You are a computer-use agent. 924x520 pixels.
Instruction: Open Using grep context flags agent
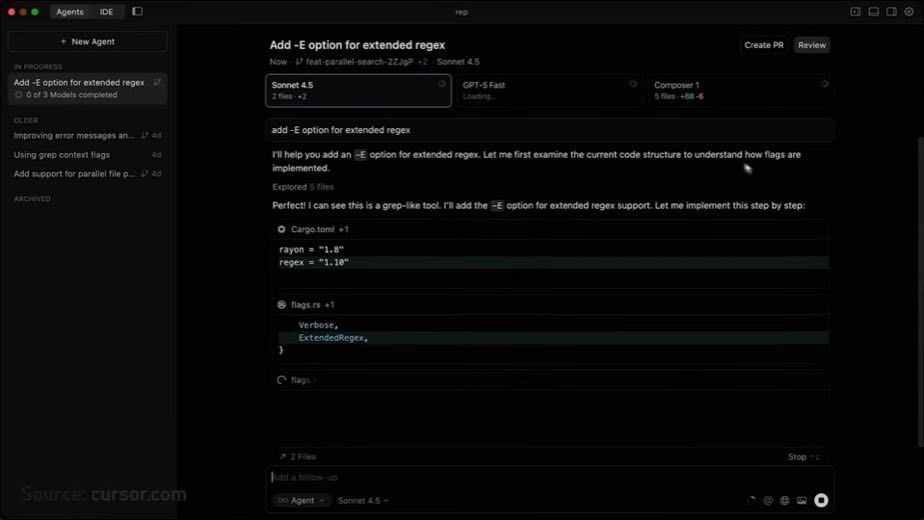(x=88, y=154)
